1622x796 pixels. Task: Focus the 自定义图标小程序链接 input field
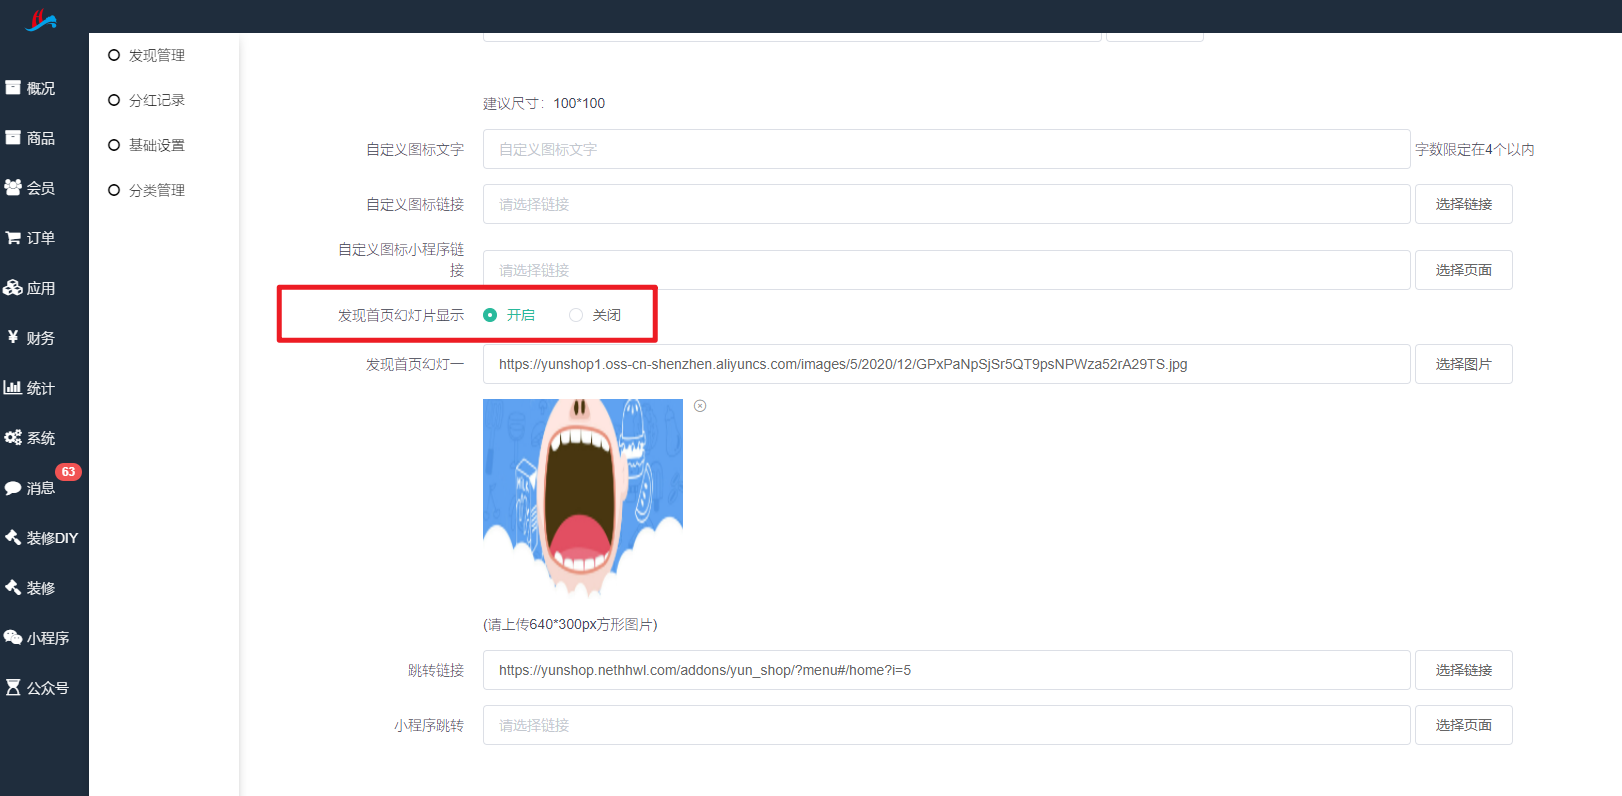tap(946, 270)
